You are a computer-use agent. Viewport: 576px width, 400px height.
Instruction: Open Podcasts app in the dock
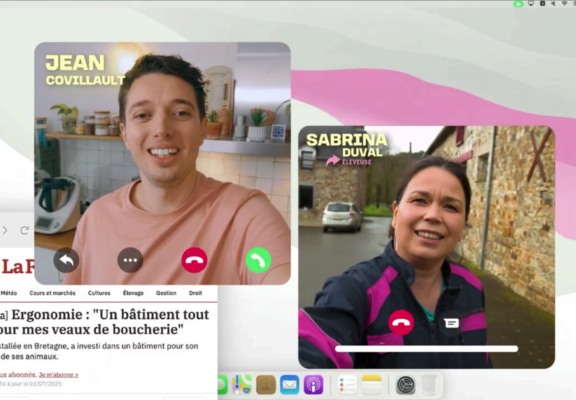pyautogui.click(x=313, y=385)
